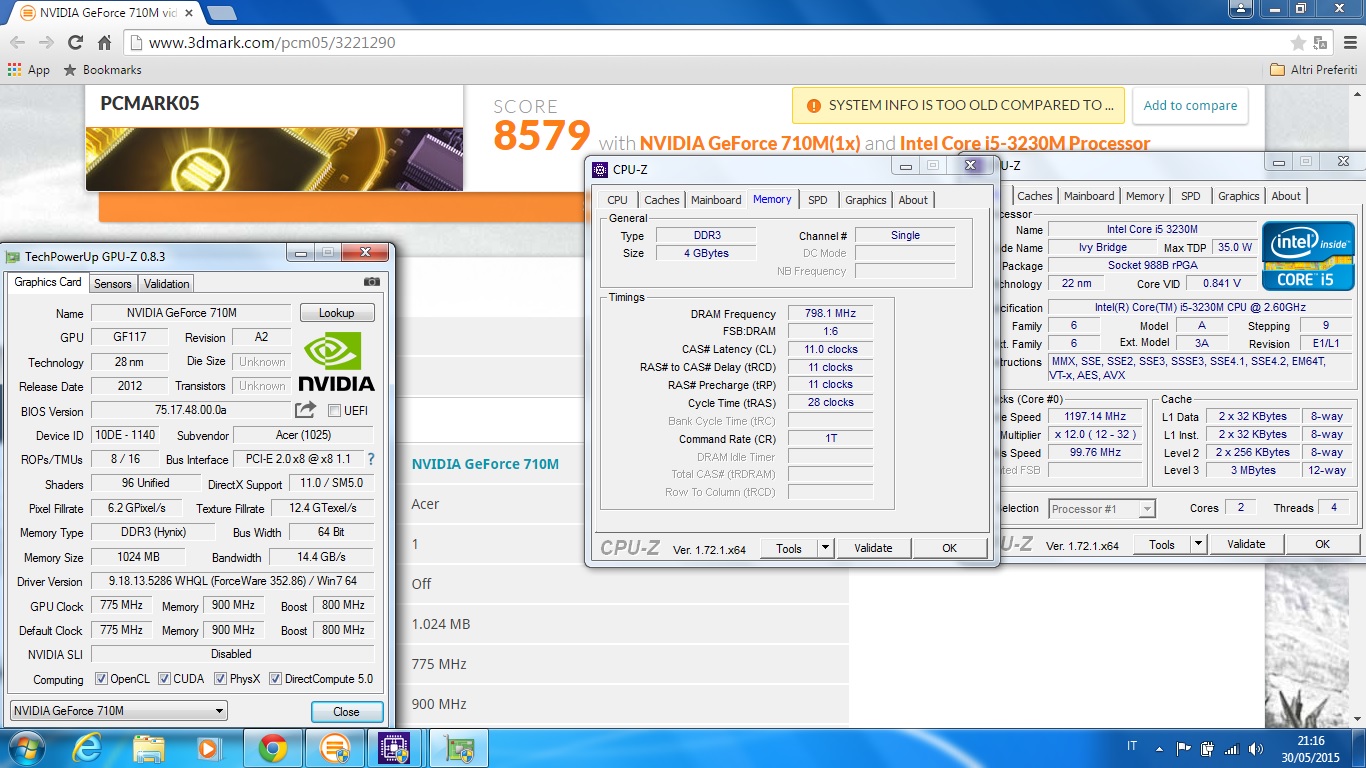Open the Mainboard tab in front CPU-Z
Screen dimensions: 1366x768
click(x=717, y=200)
